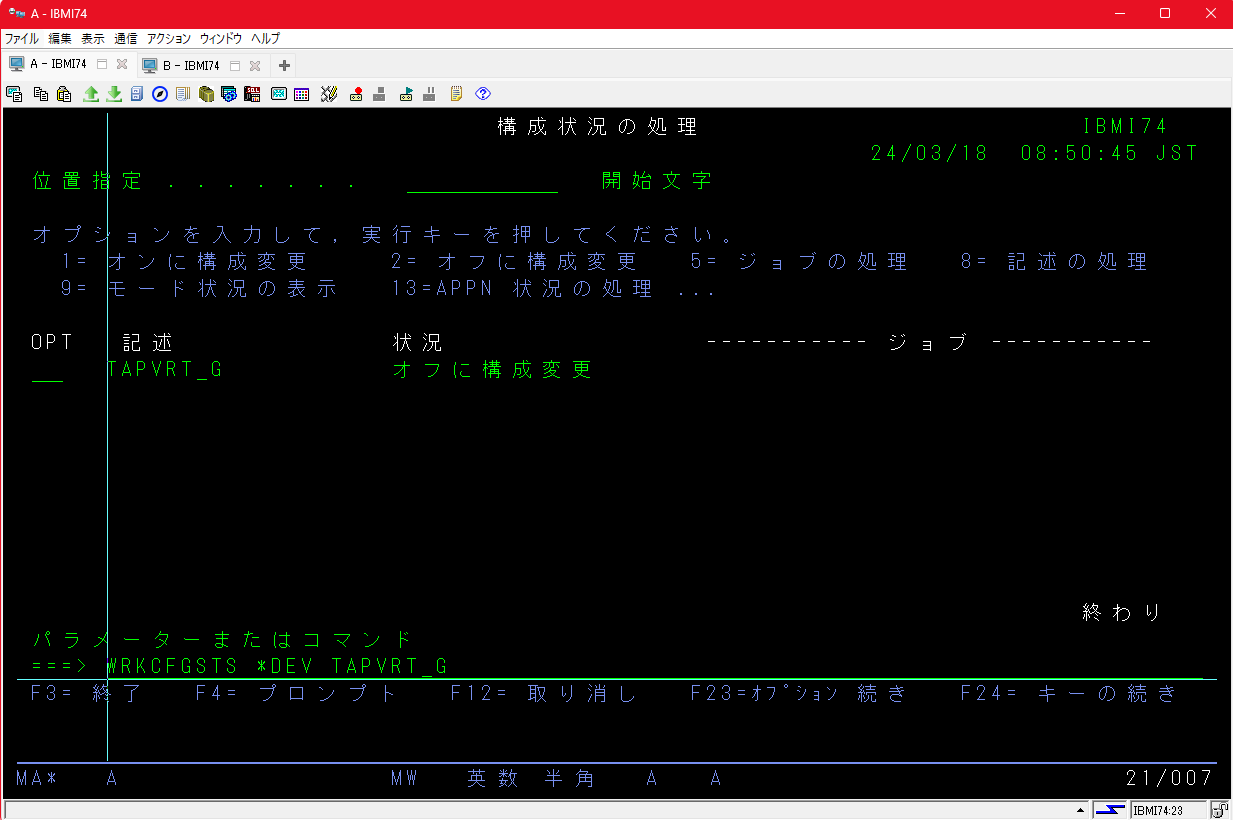Click the teal screen map icon
The height and width of the screenshot is (820, 1233).
278,94
